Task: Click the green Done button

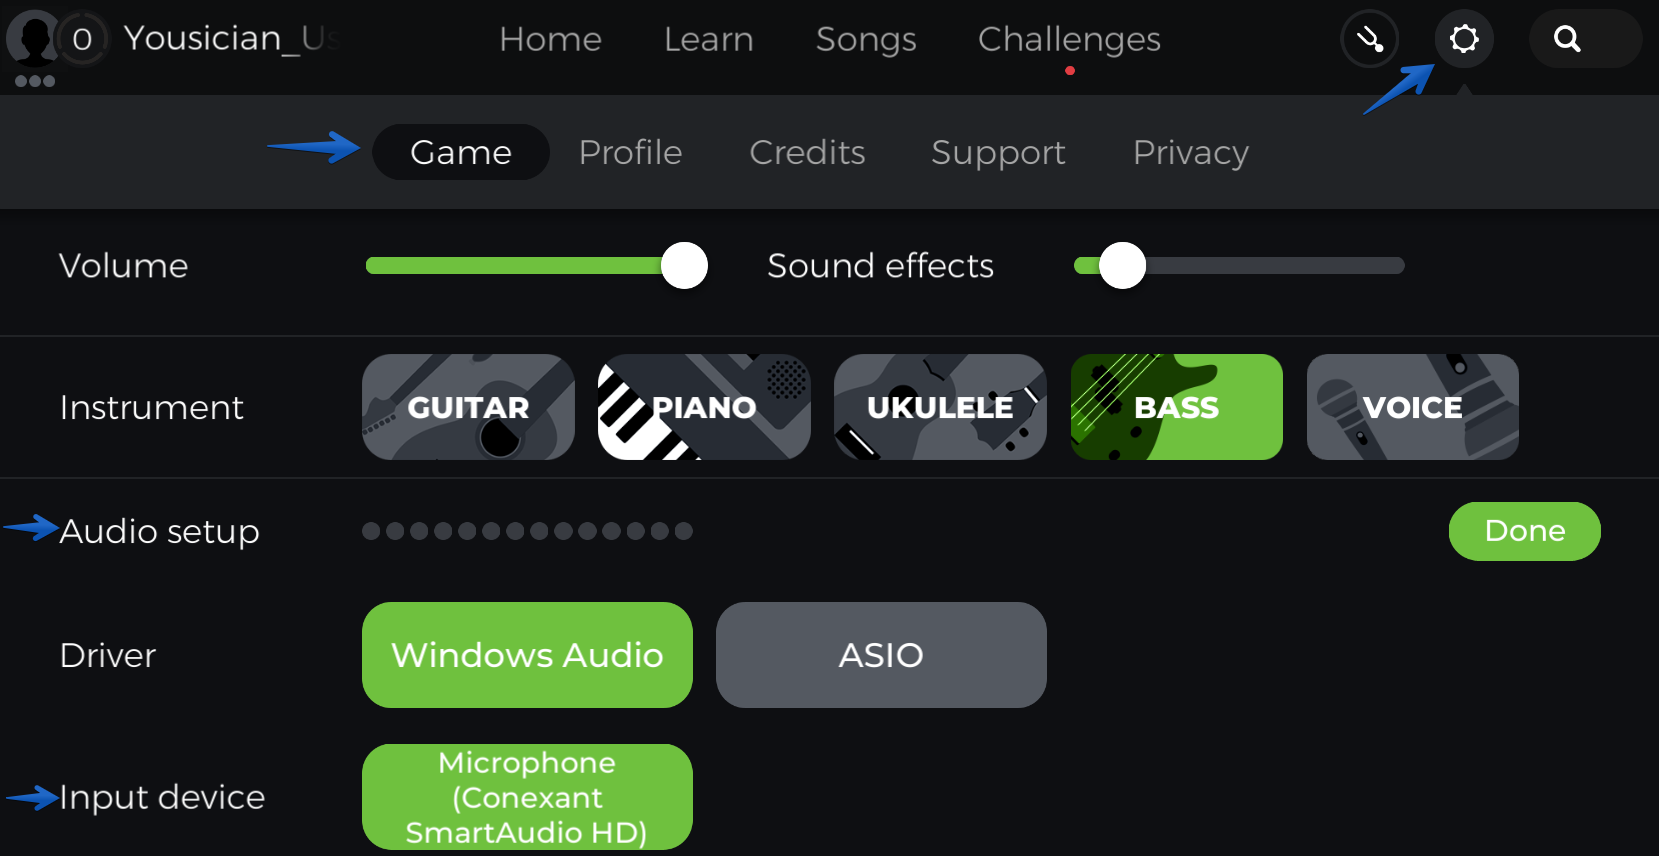Action: (x=1524, y=531)
